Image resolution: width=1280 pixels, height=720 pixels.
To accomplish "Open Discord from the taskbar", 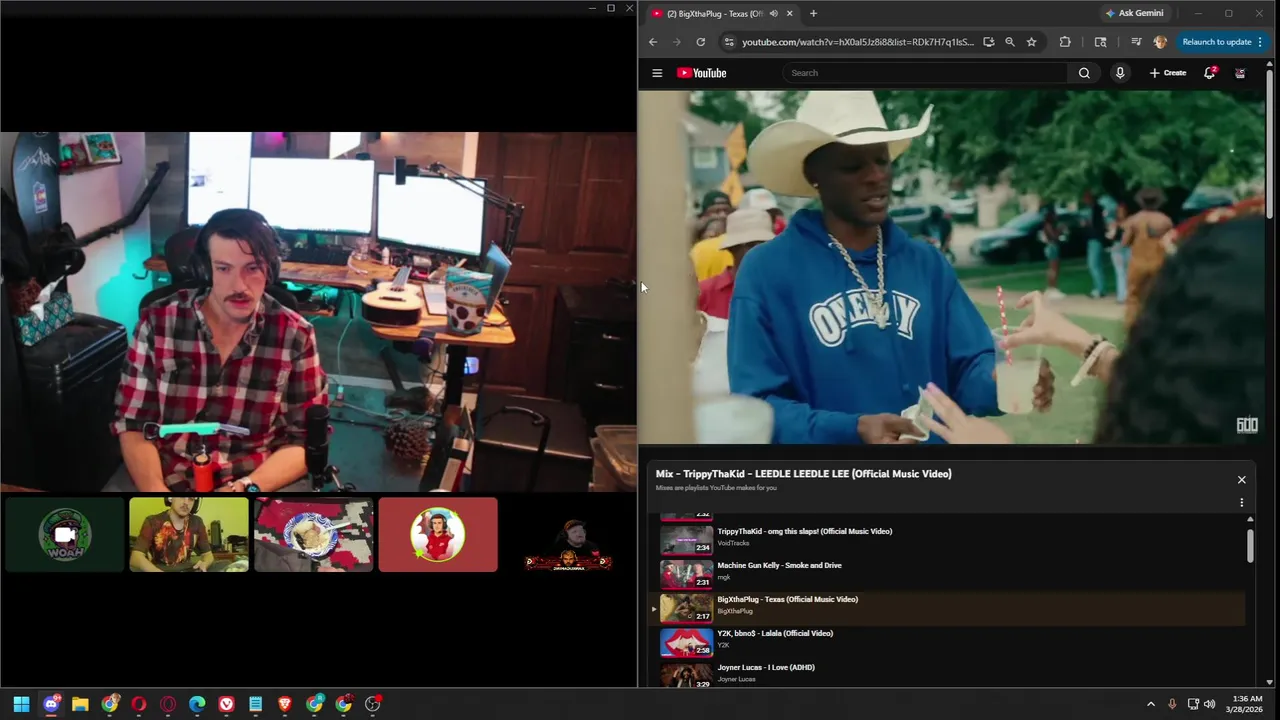I will click(51, 704).
